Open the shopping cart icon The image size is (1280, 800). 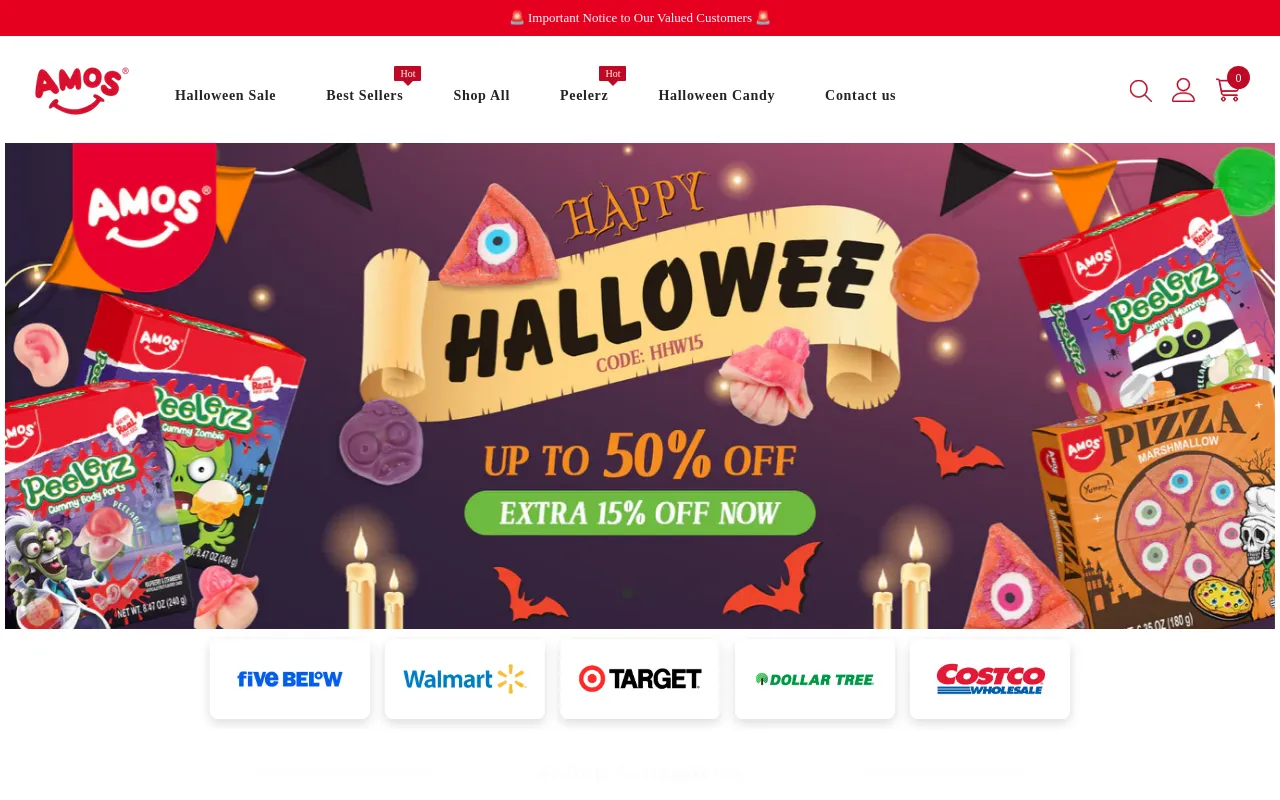click(1228, 91)
